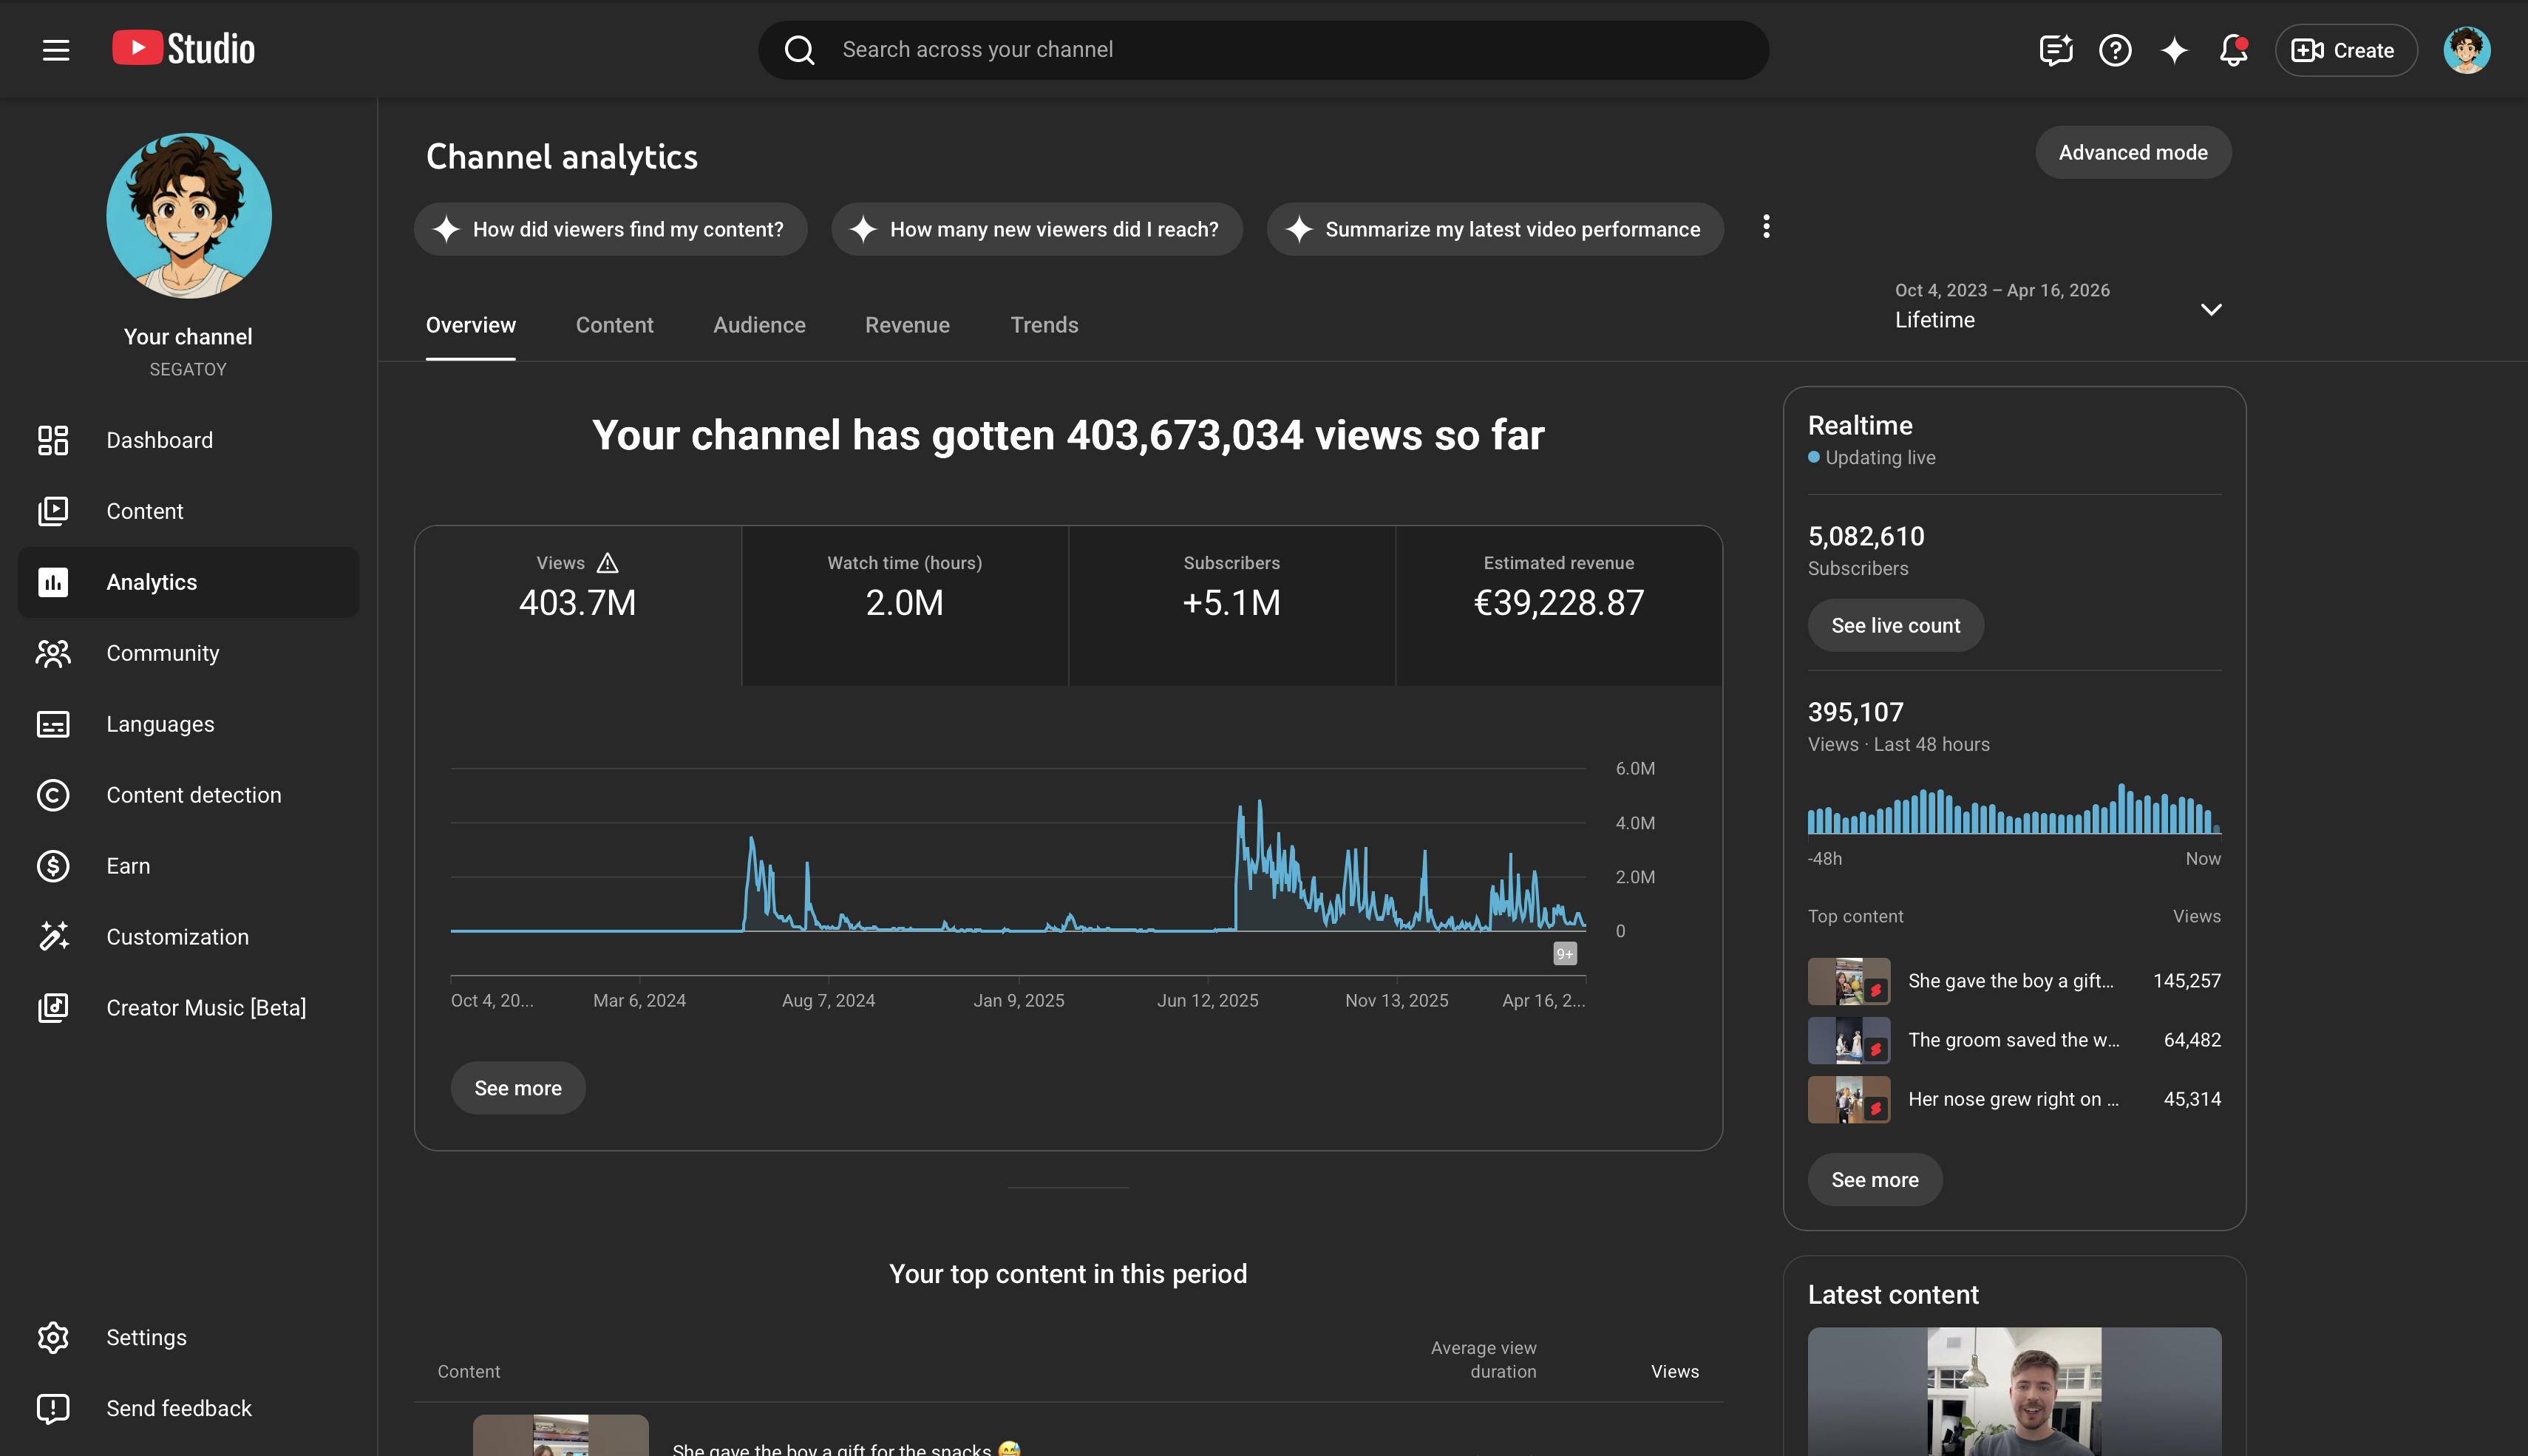2528x1456 pixels.
Task: Click the comment feedback icon in top bar
Action: point(2055,50)
